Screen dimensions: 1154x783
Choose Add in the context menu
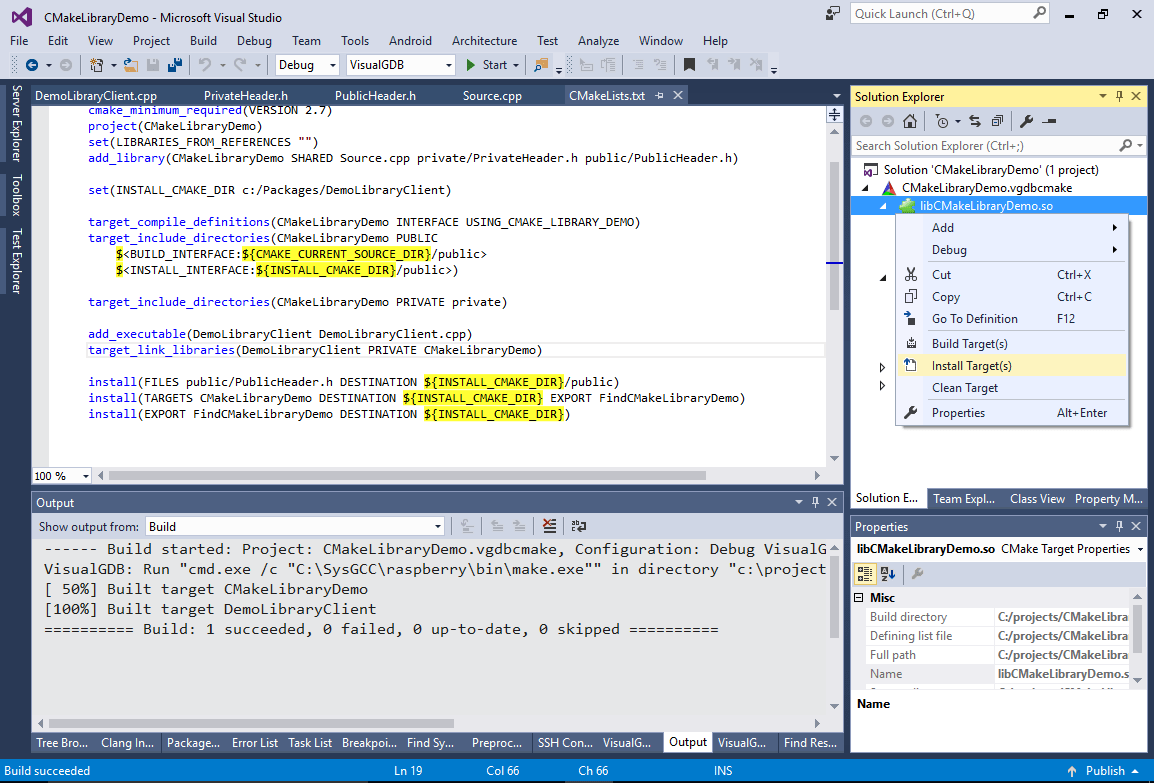tap(1011, 228)
